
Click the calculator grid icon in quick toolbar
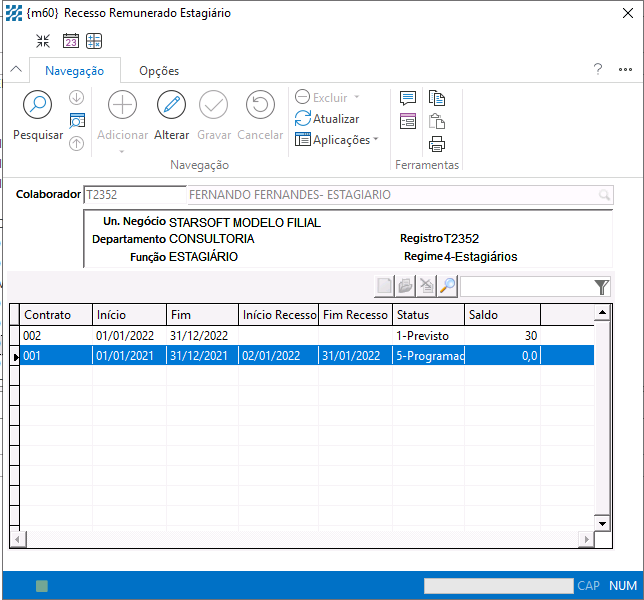click(x=94, y=41)
